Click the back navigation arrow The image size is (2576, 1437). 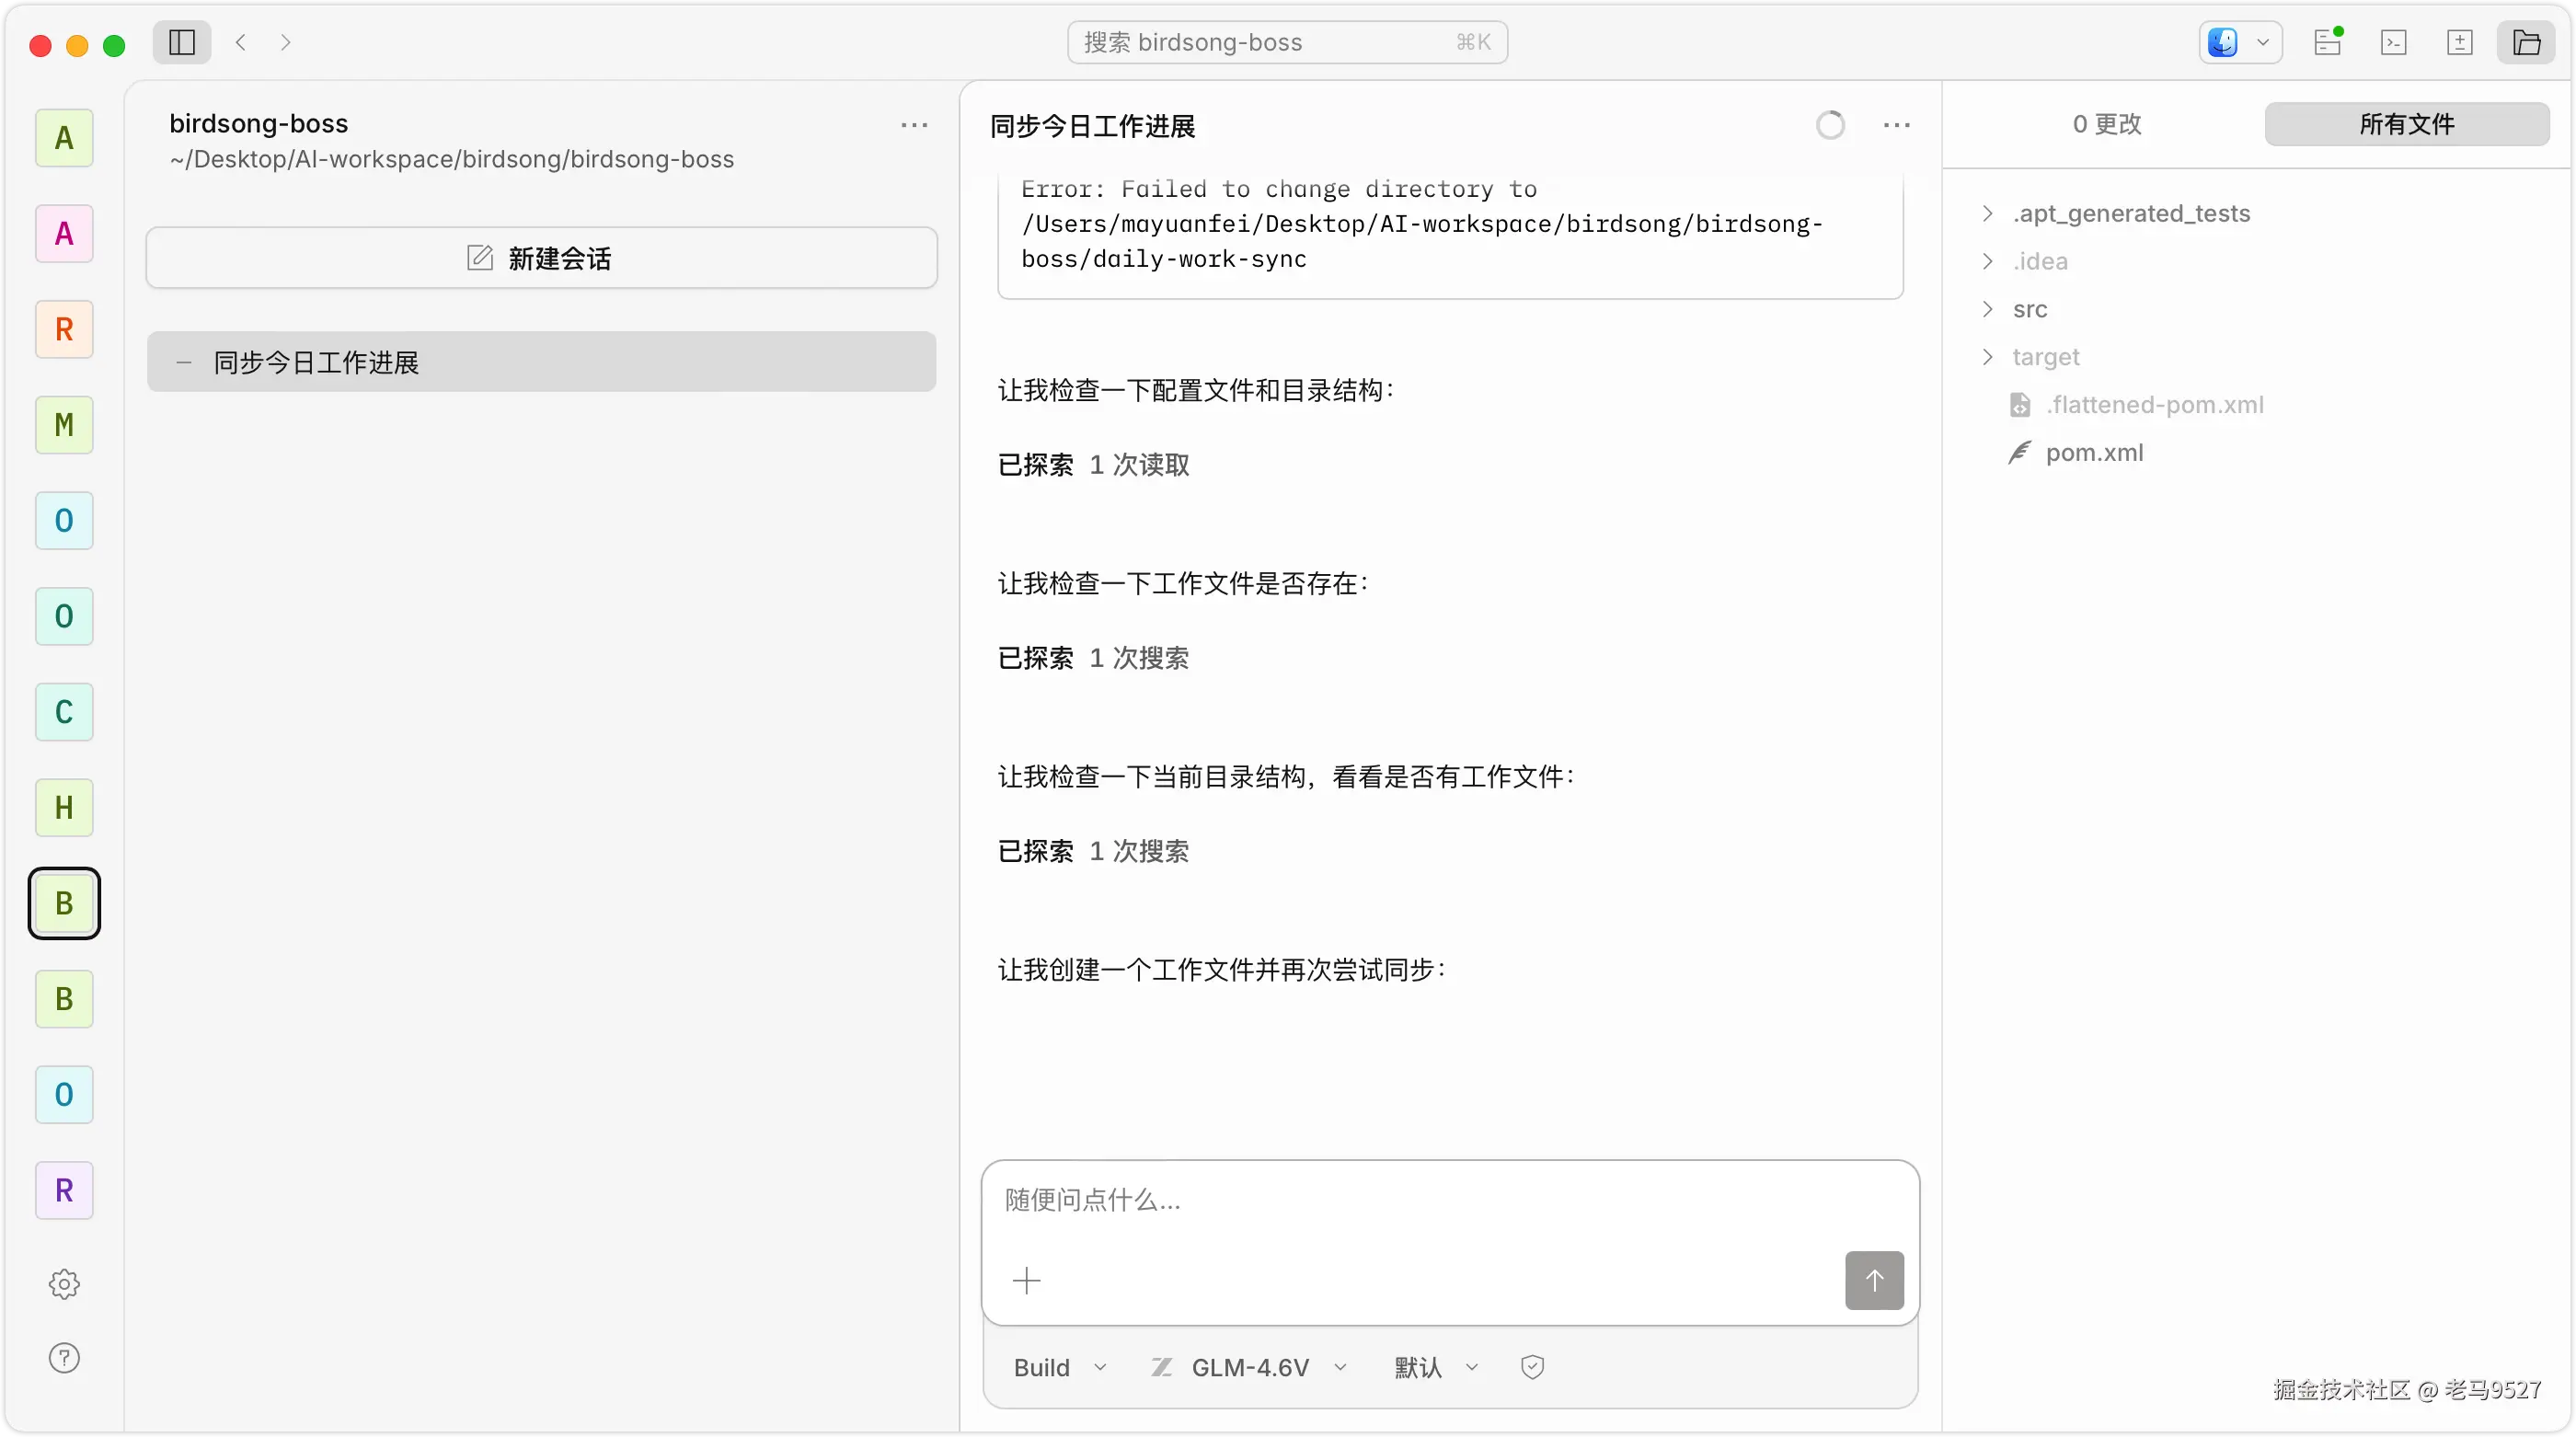pos(241,42)
